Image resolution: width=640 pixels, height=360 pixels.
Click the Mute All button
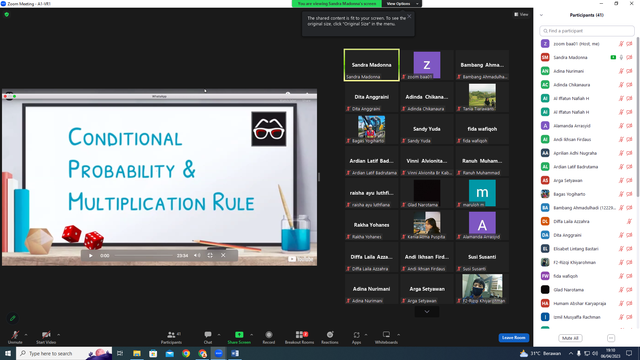click(x=570, y=338)
